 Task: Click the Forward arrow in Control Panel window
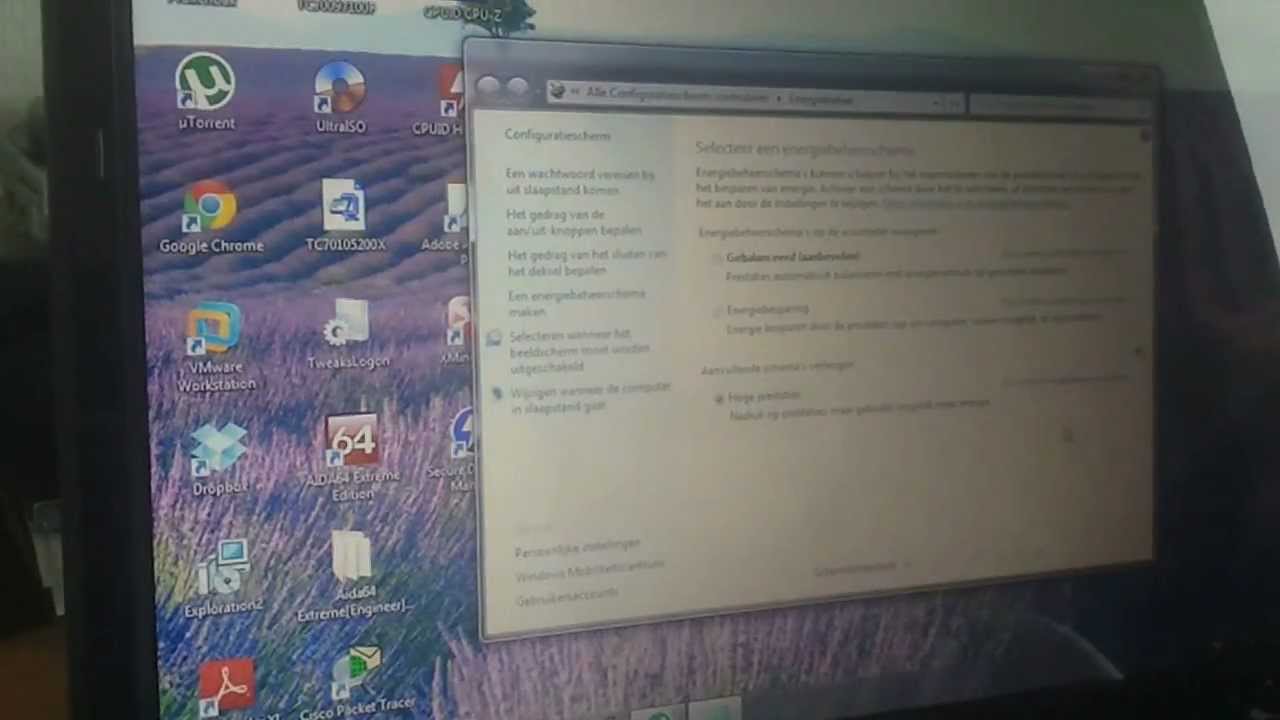click(x=517, y=88)
